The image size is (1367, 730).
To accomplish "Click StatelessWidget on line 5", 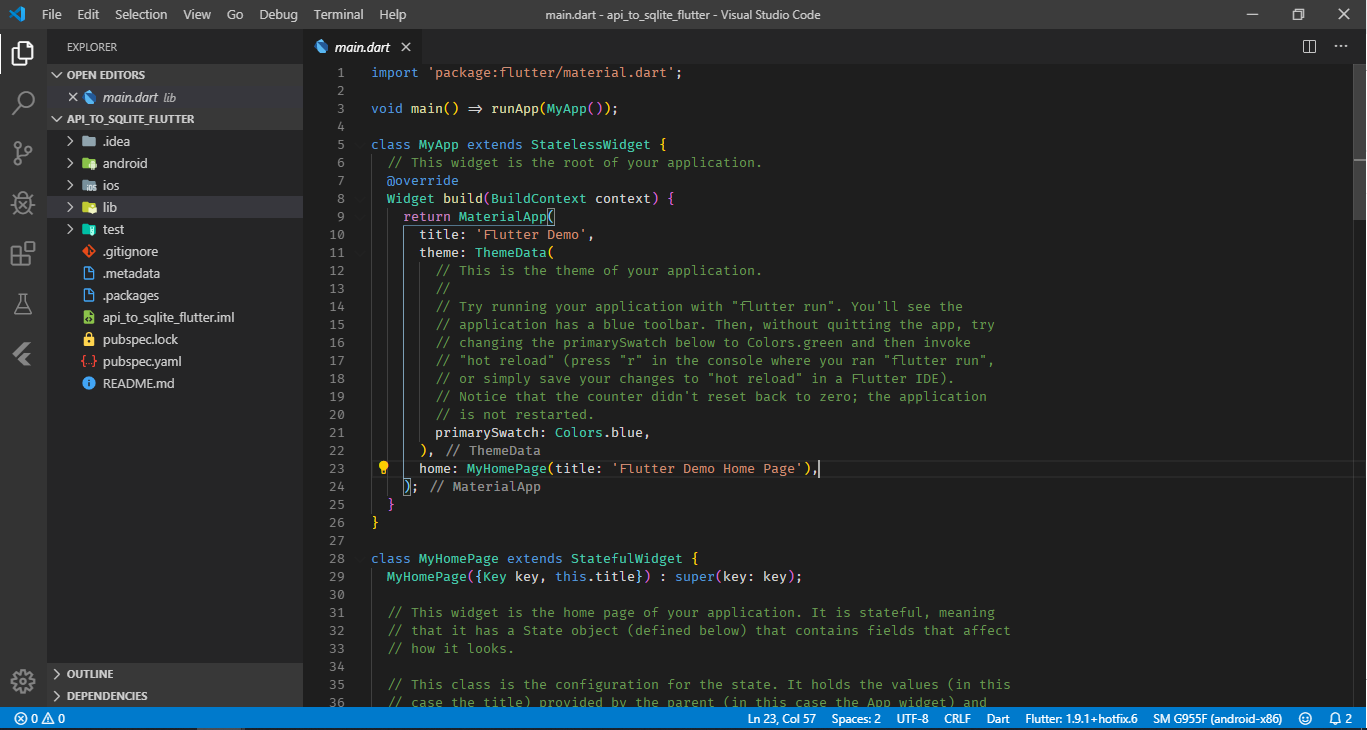I will tap(591, 145).
